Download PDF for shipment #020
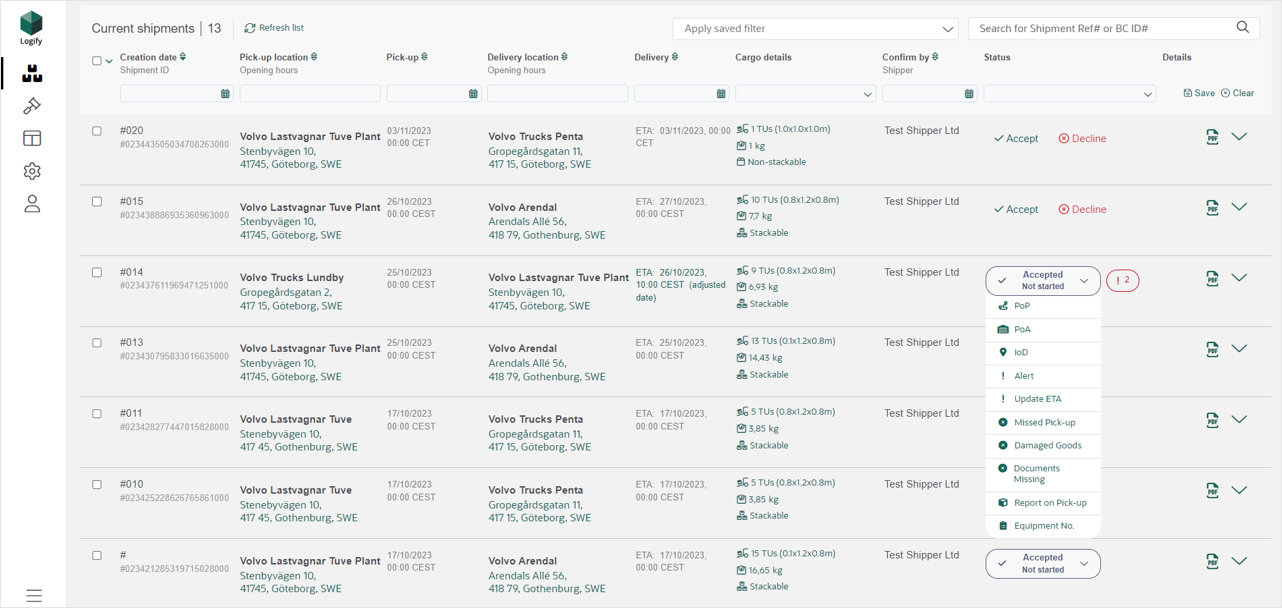 click(x=1212, y=137)
